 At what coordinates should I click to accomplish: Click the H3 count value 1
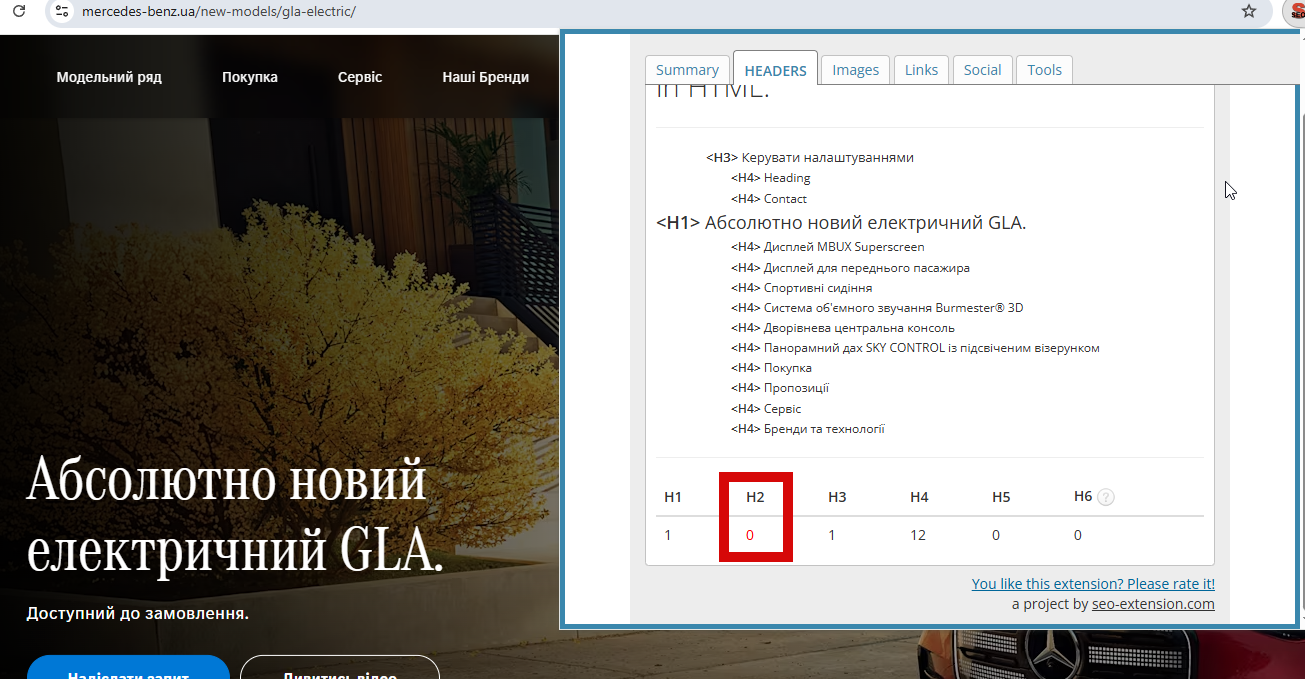point(832,535)
